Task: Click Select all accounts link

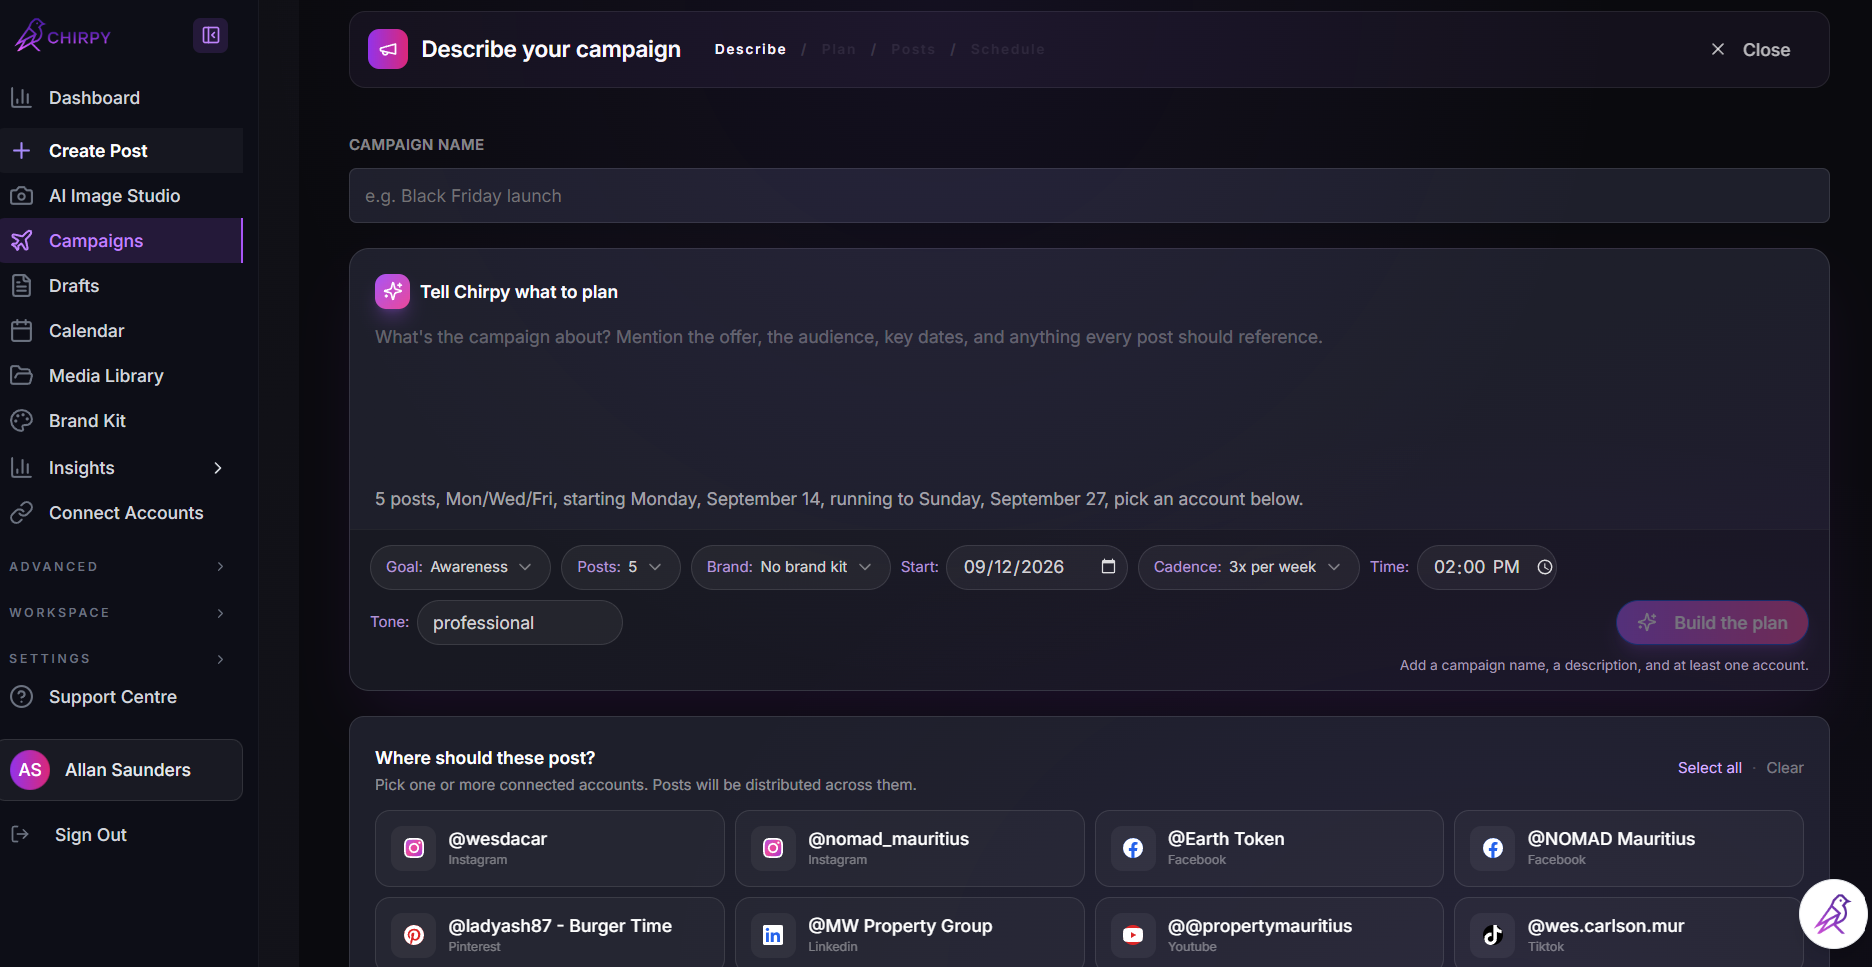Action: coord(1709,768)
